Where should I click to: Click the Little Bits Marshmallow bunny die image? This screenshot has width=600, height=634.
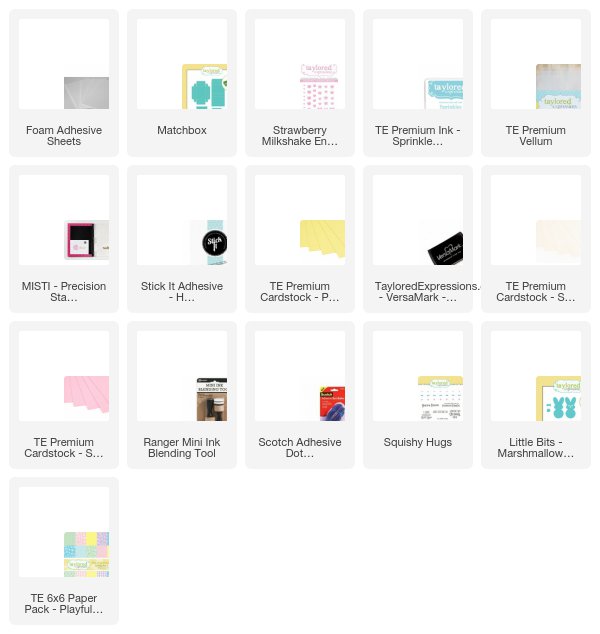coord(558,399)
